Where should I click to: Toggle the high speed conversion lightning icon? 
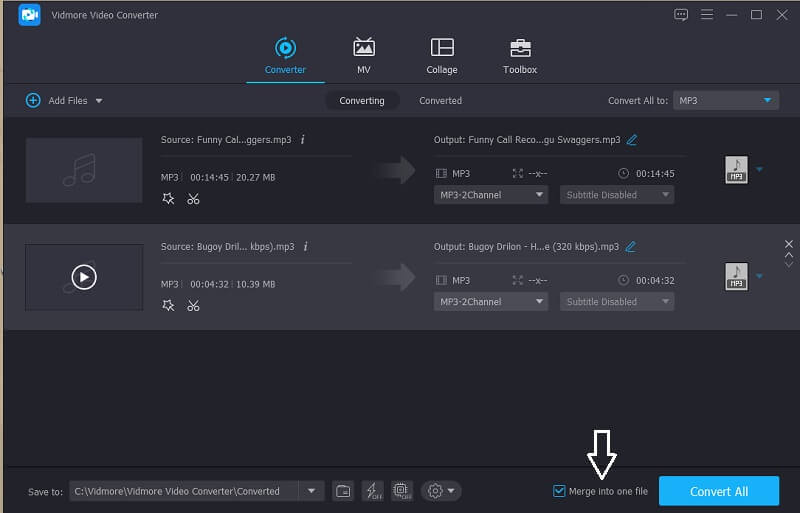pyautogui.click(x=372, y=491)
